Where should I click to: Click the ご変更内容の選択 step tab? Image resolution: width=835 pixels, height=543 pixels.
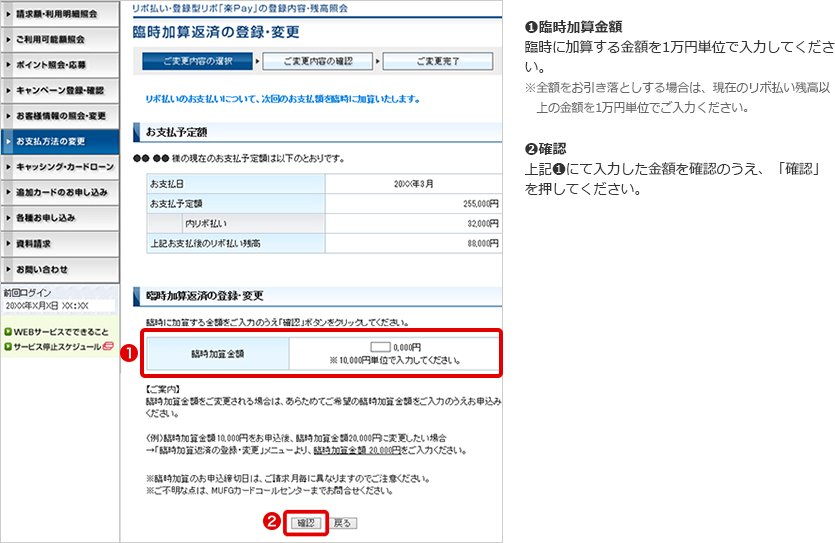(197, 61)
